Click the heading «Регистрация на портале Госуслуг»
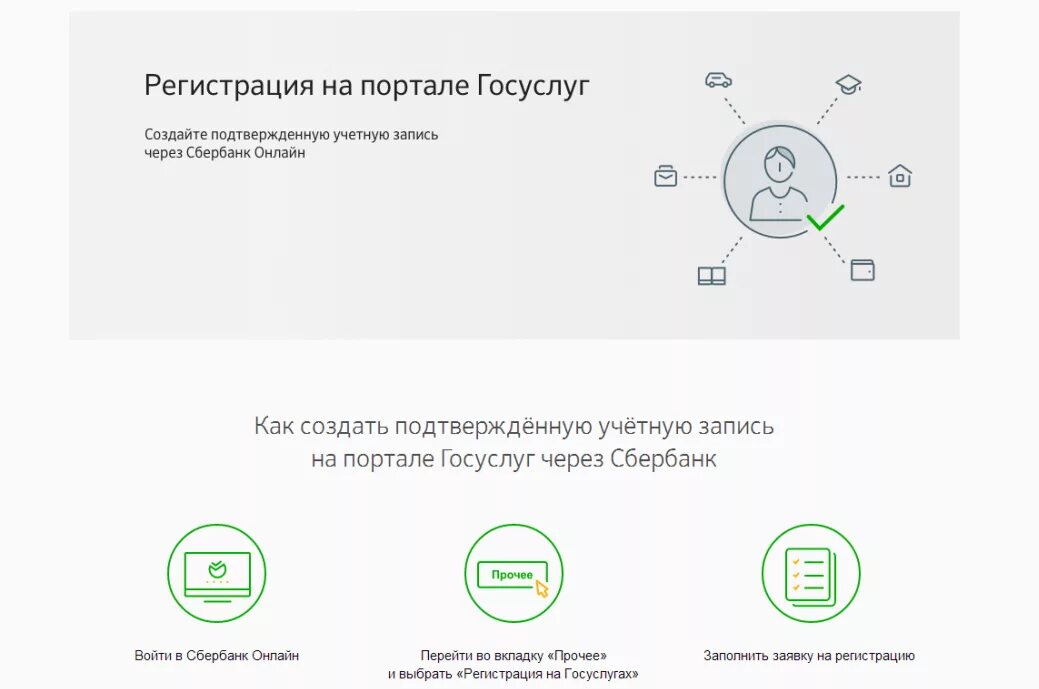1039x689 pixels. coord(366,86)
